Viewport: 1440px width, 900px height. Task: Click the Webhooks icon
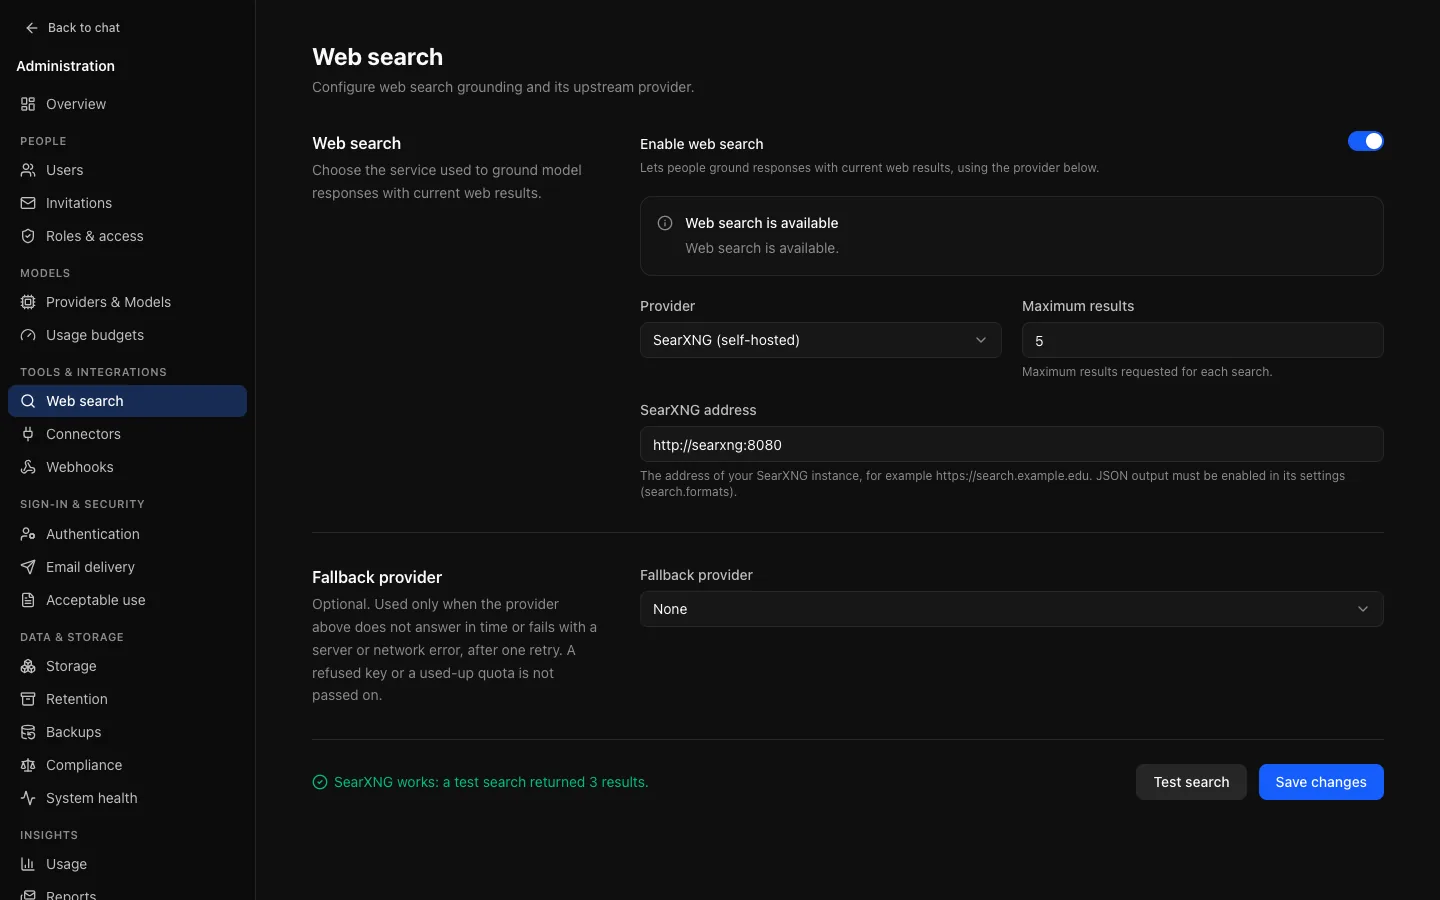28,467
